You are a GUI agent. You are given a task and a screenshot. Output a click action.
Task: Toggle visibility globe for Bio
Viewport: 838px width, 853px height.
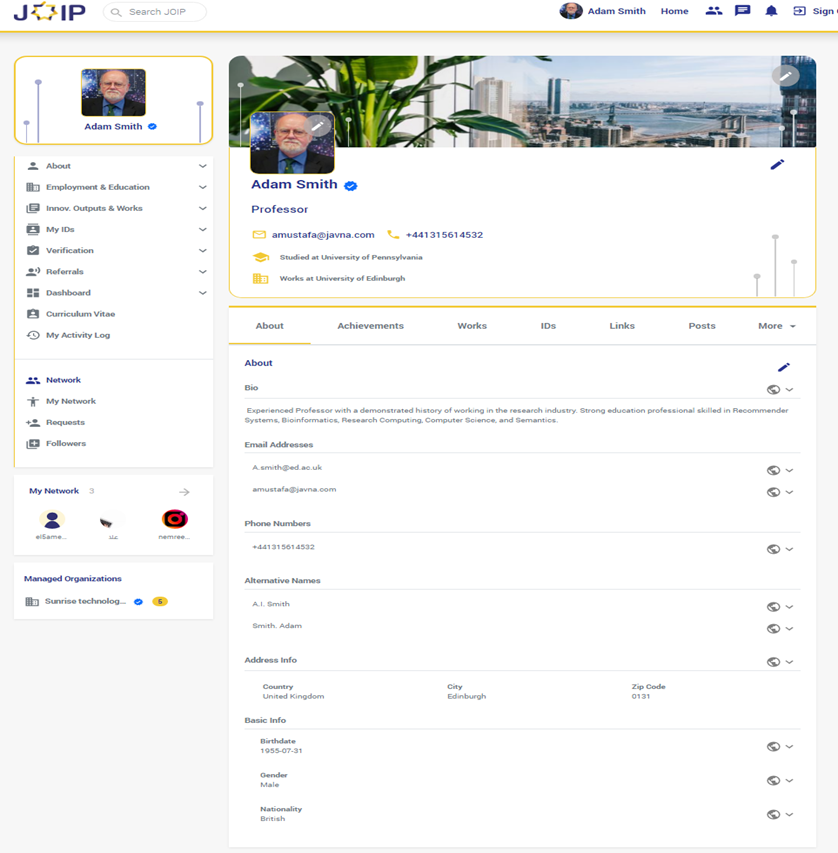click(x=773, y=390)
